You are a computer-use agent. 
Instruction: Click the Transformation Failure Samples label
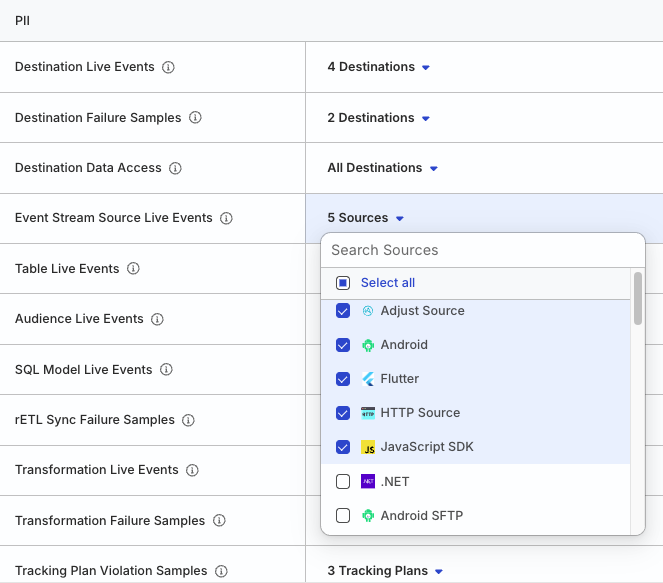pos(110,520)
